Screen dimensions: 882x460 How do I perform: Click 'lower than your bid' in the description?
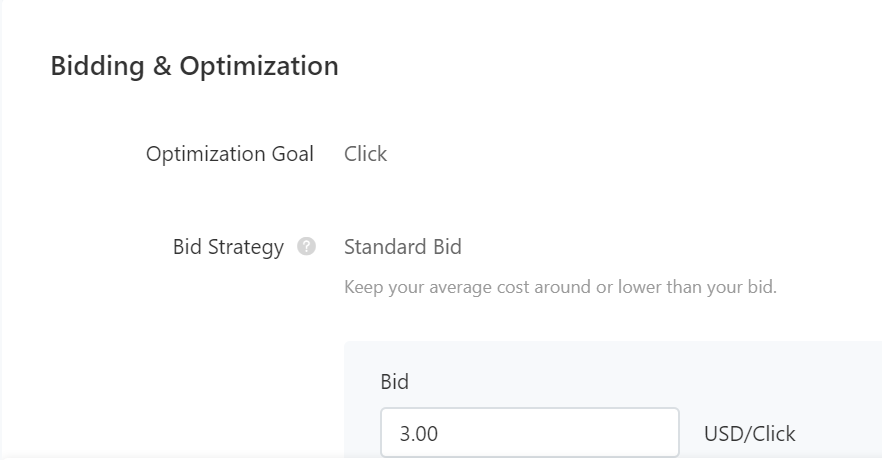point(698,287)
